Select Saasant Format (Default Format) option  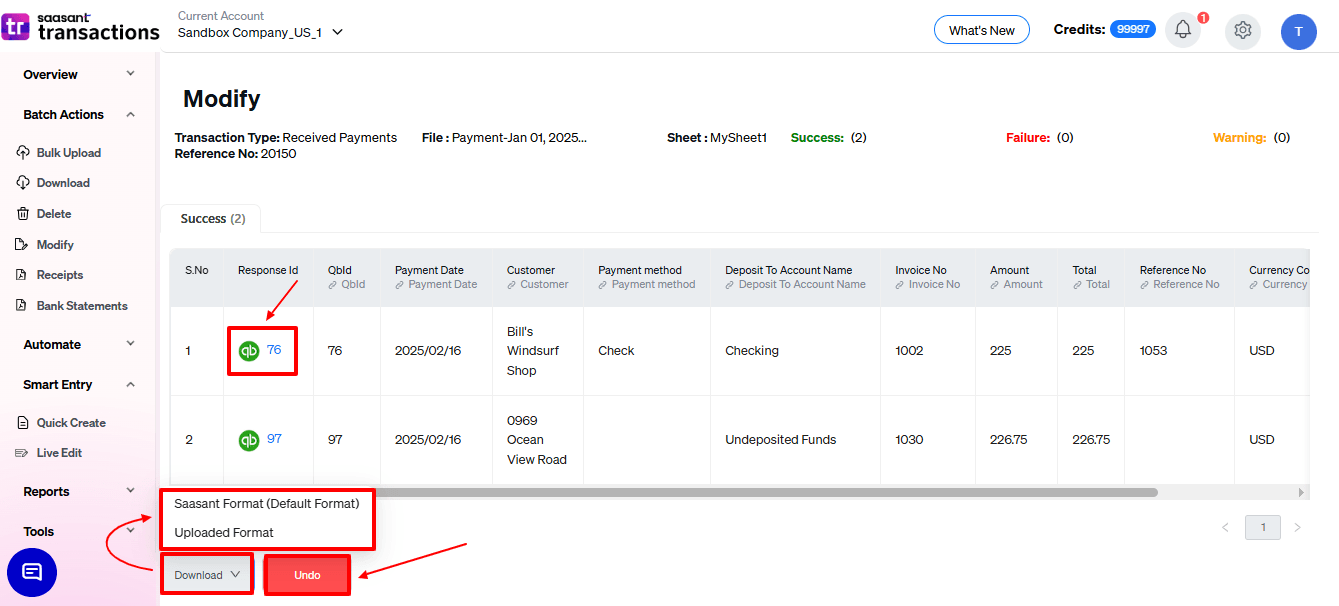click(266, 504)
